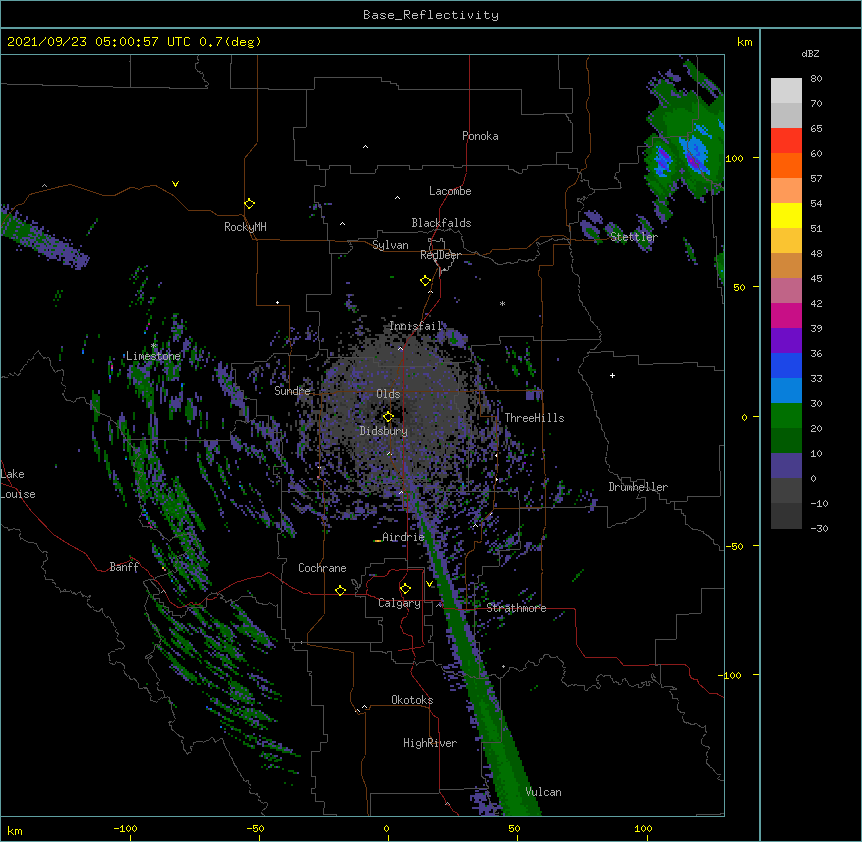The width and height of the screenshot is (862, 842).
Task: Select the Vulcan label
Action: (x=543, y=792)
